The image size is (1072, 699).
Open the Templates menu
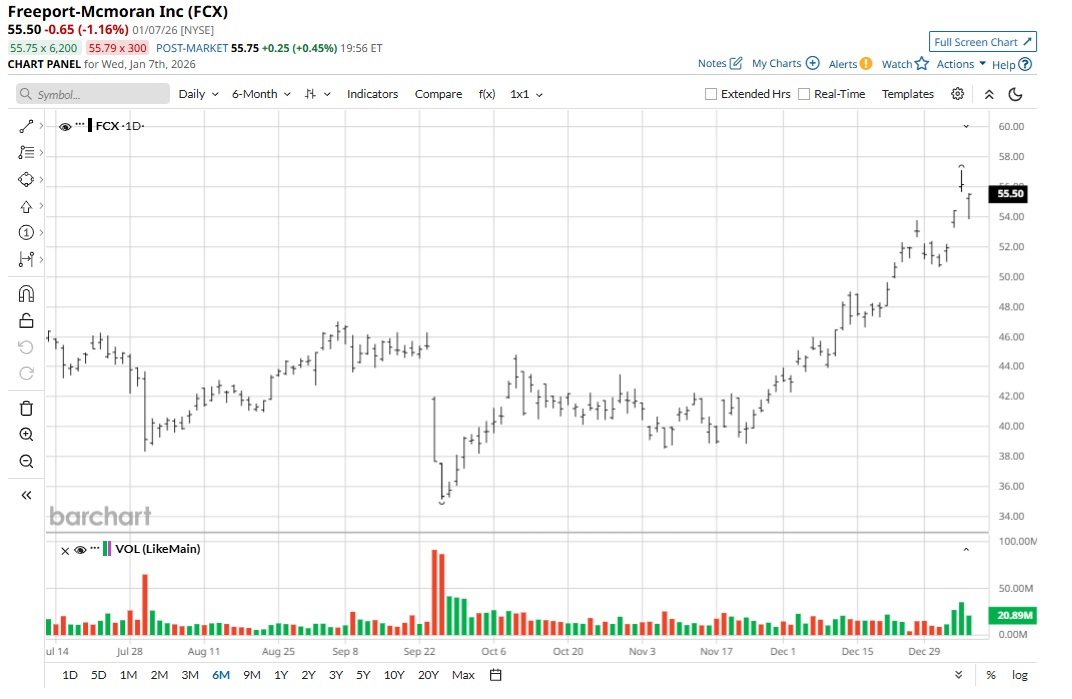pyautogui.click(x=907, y=94)
